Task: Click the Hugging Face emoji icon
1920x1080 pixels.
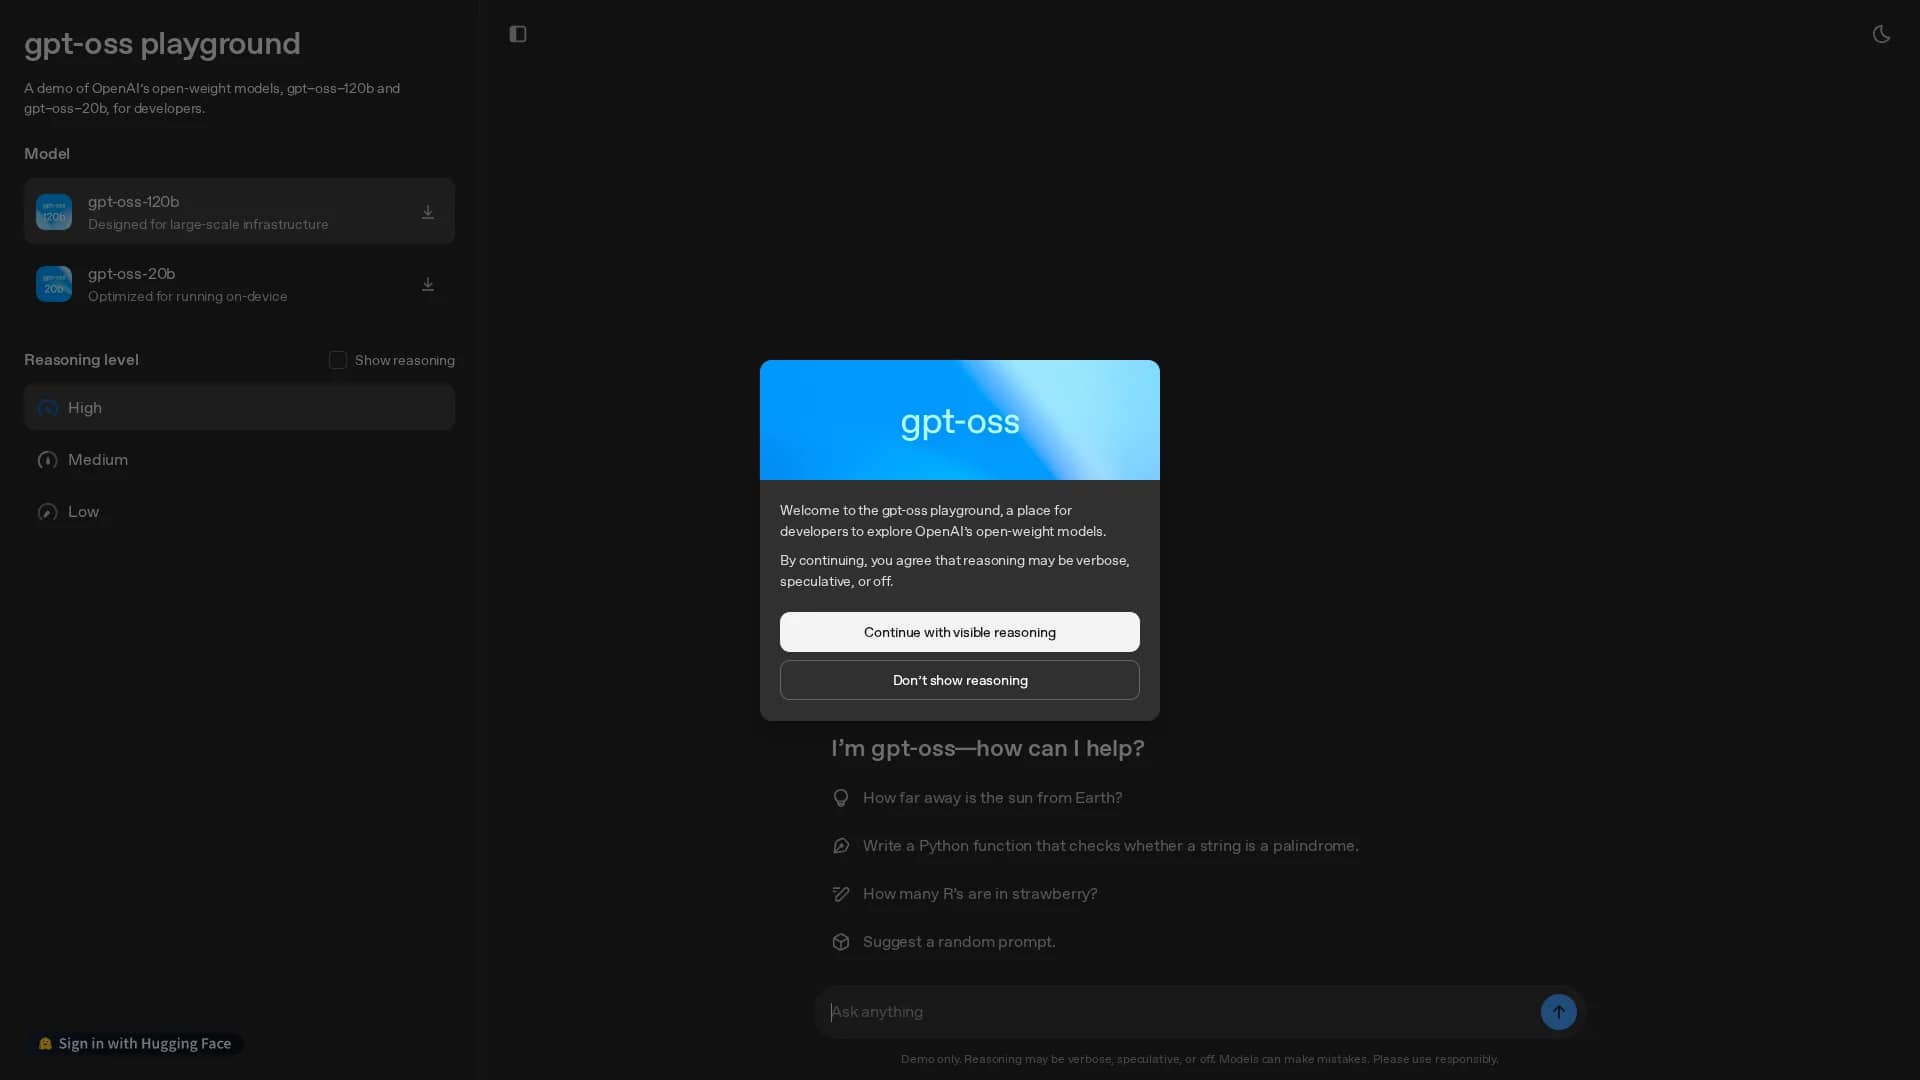Action: 45,1044
